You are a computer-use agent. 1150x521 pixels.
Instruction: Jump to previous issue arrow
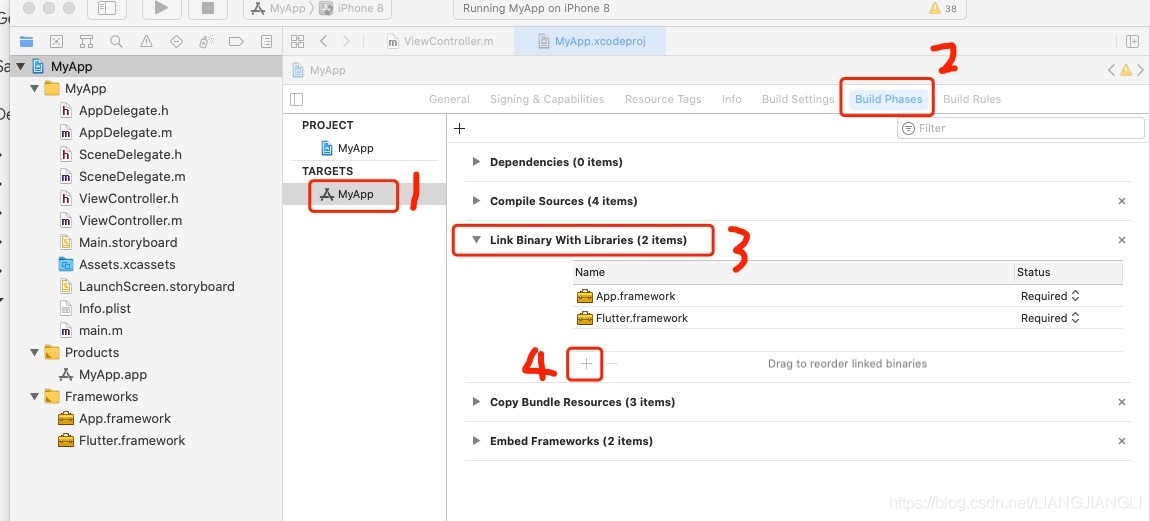(1111, 70)
